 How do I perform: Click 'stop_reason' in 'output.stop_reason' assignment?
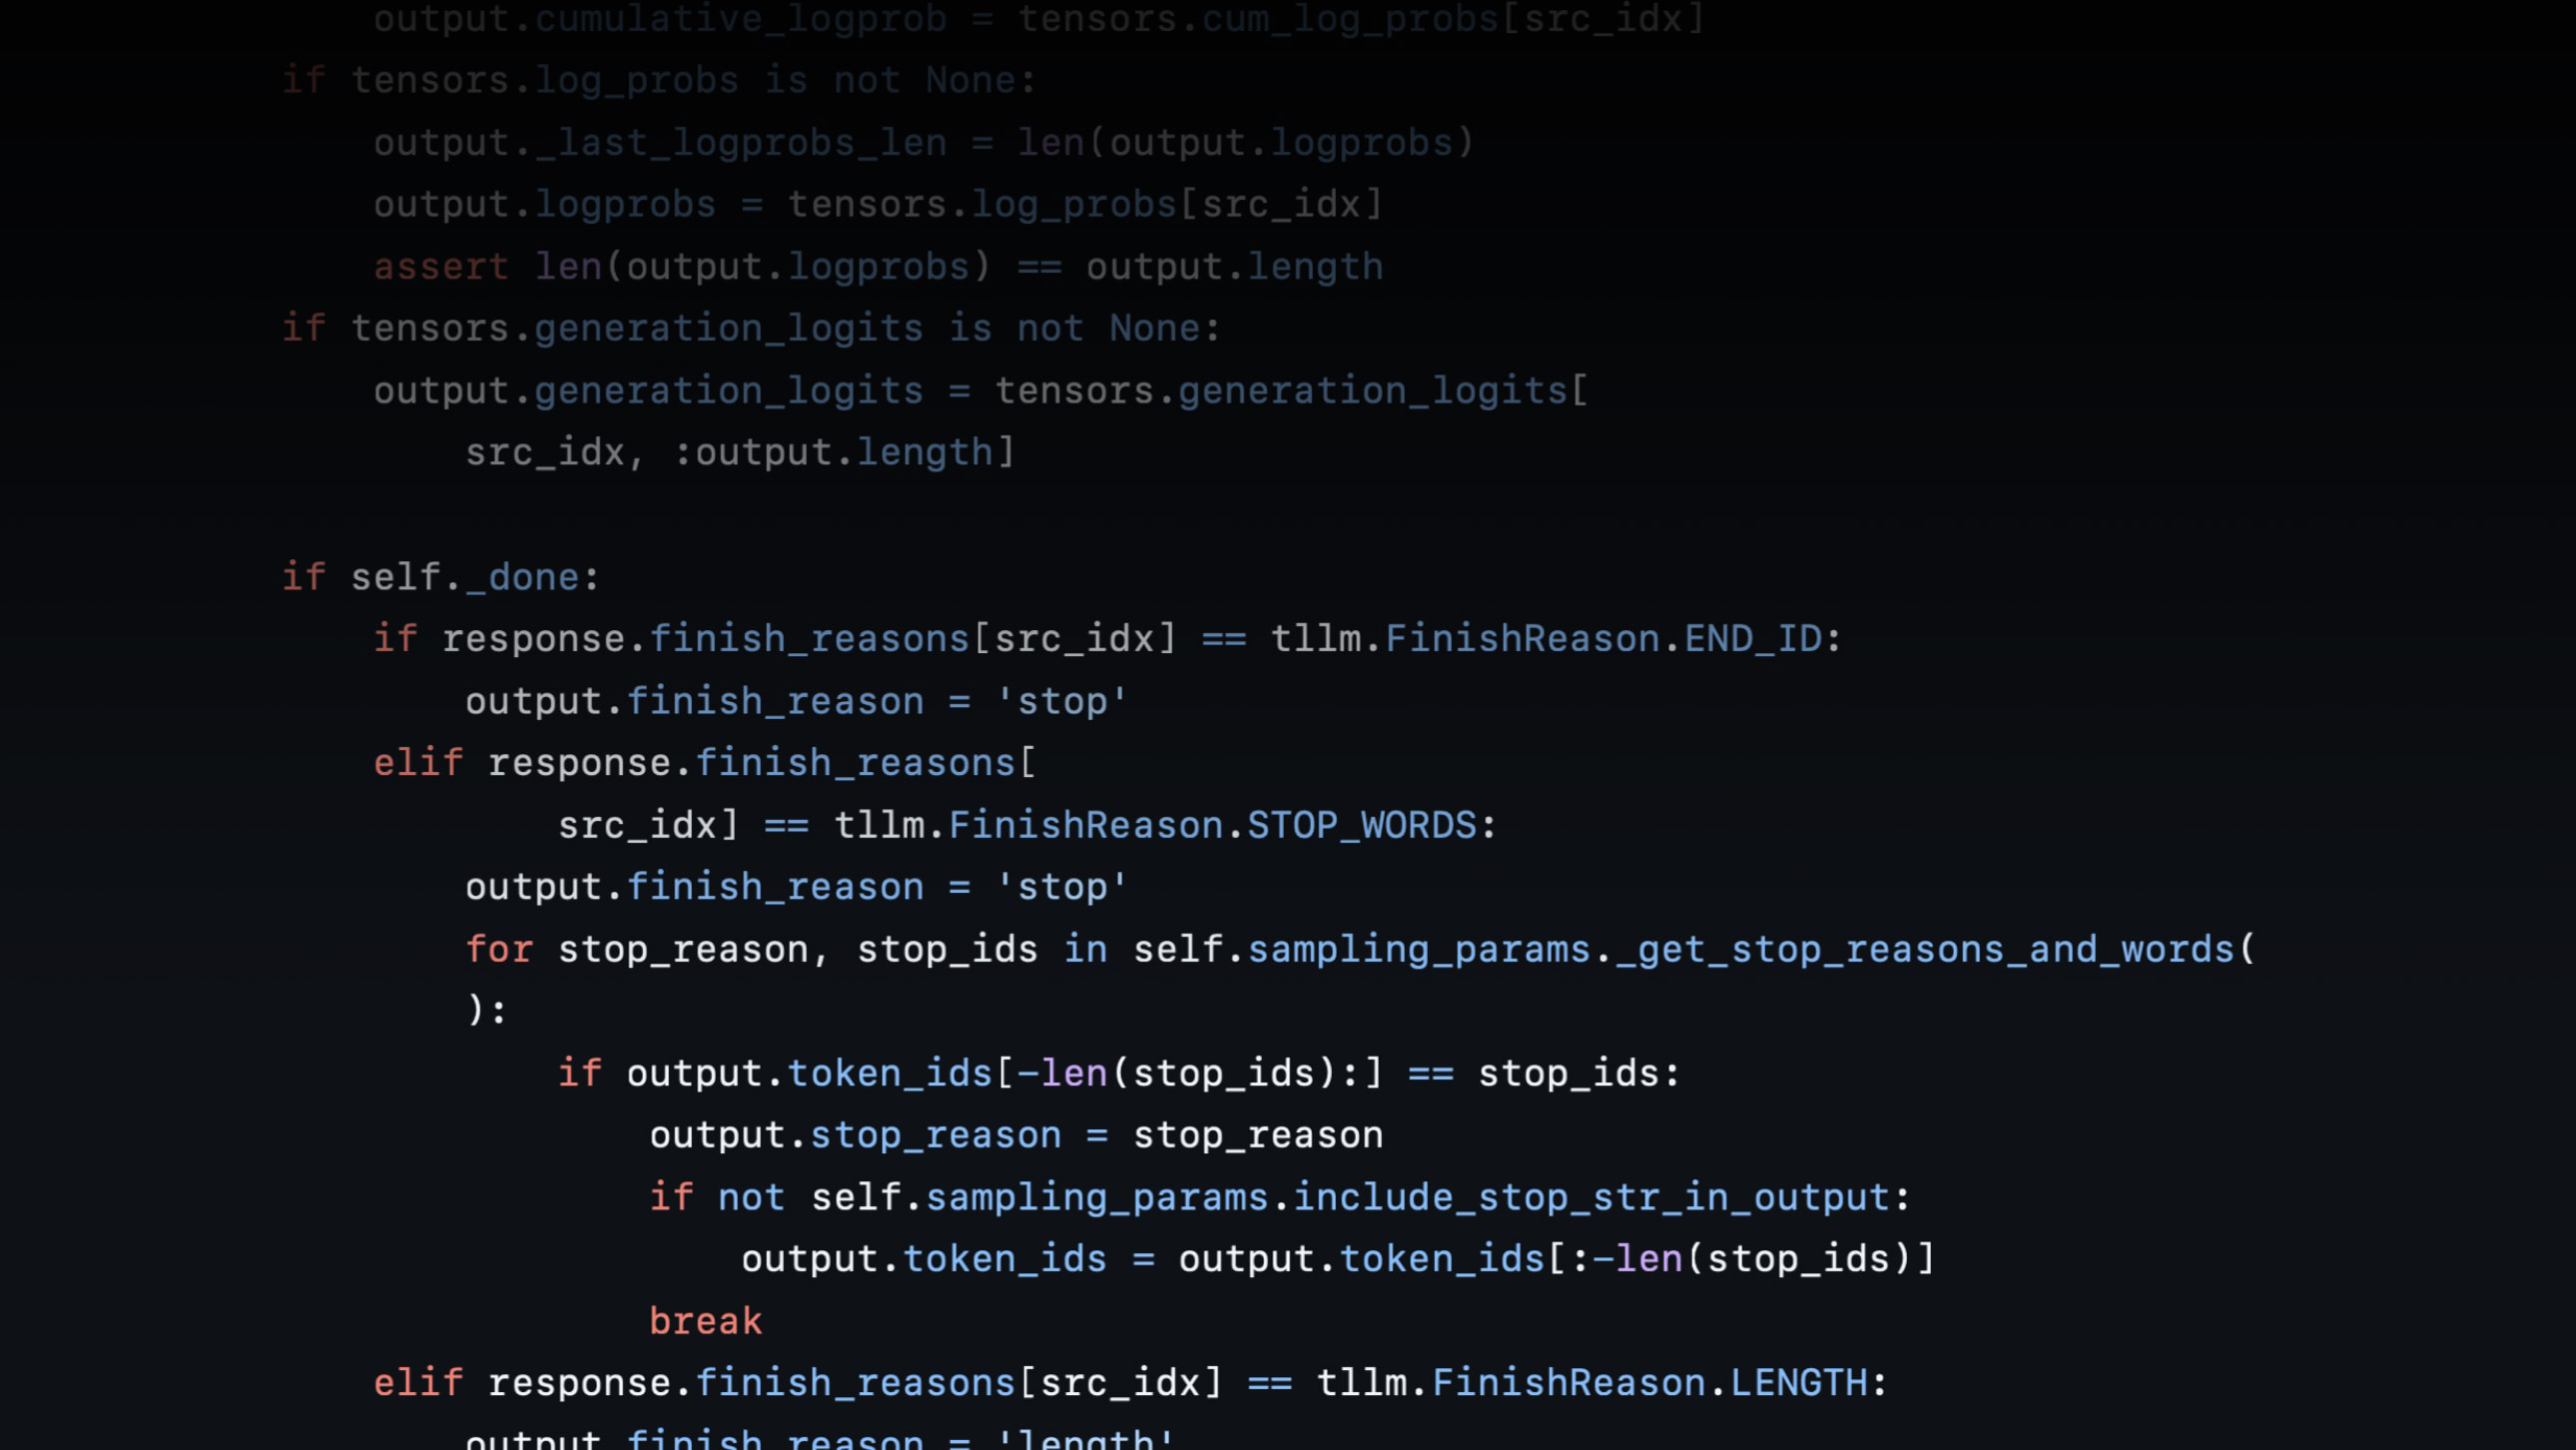click(935, 1135)
